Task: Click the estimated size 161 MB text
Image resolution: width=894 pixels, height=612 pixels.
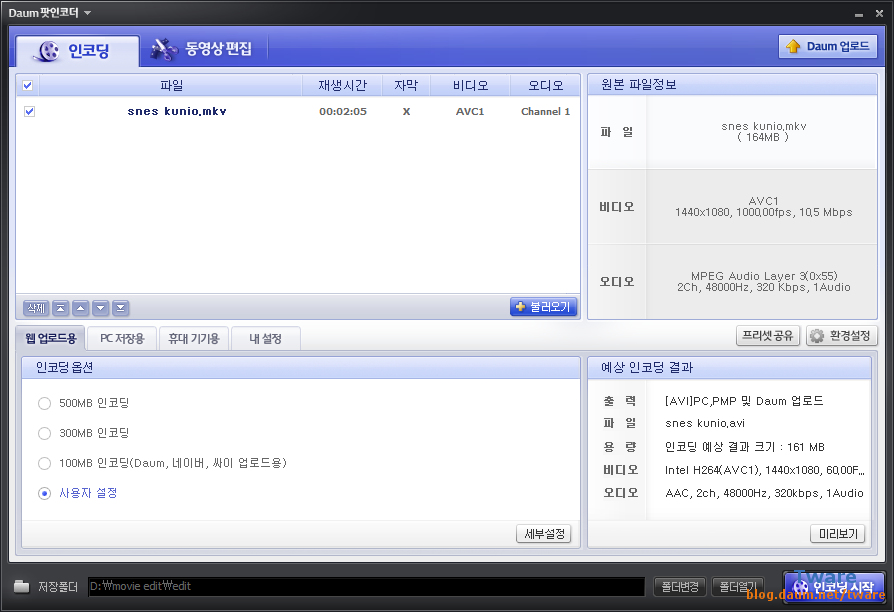Action: coord(745,447)
